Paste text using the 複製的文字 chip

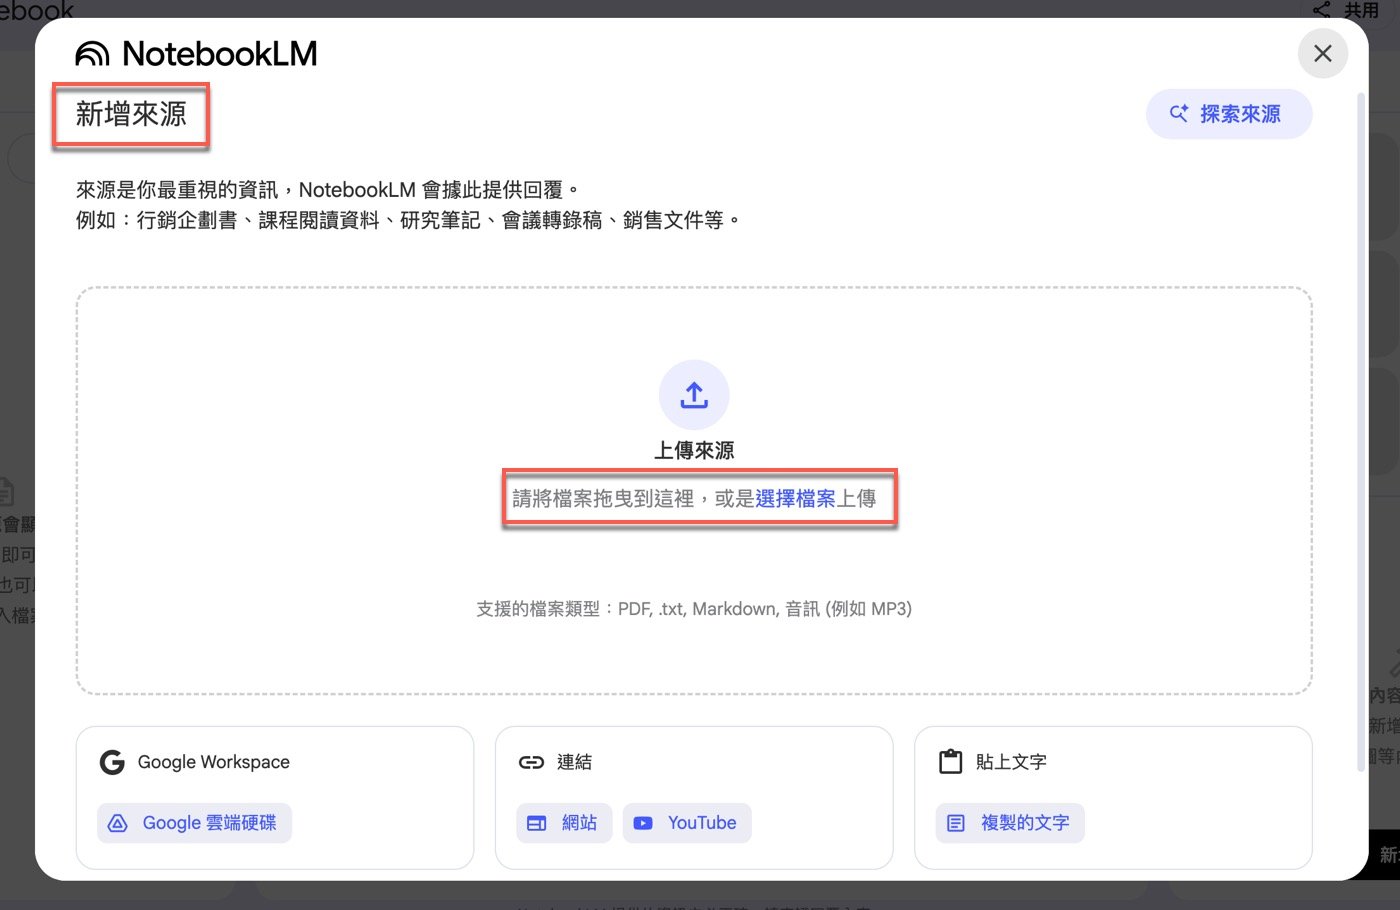(1009, 823)
